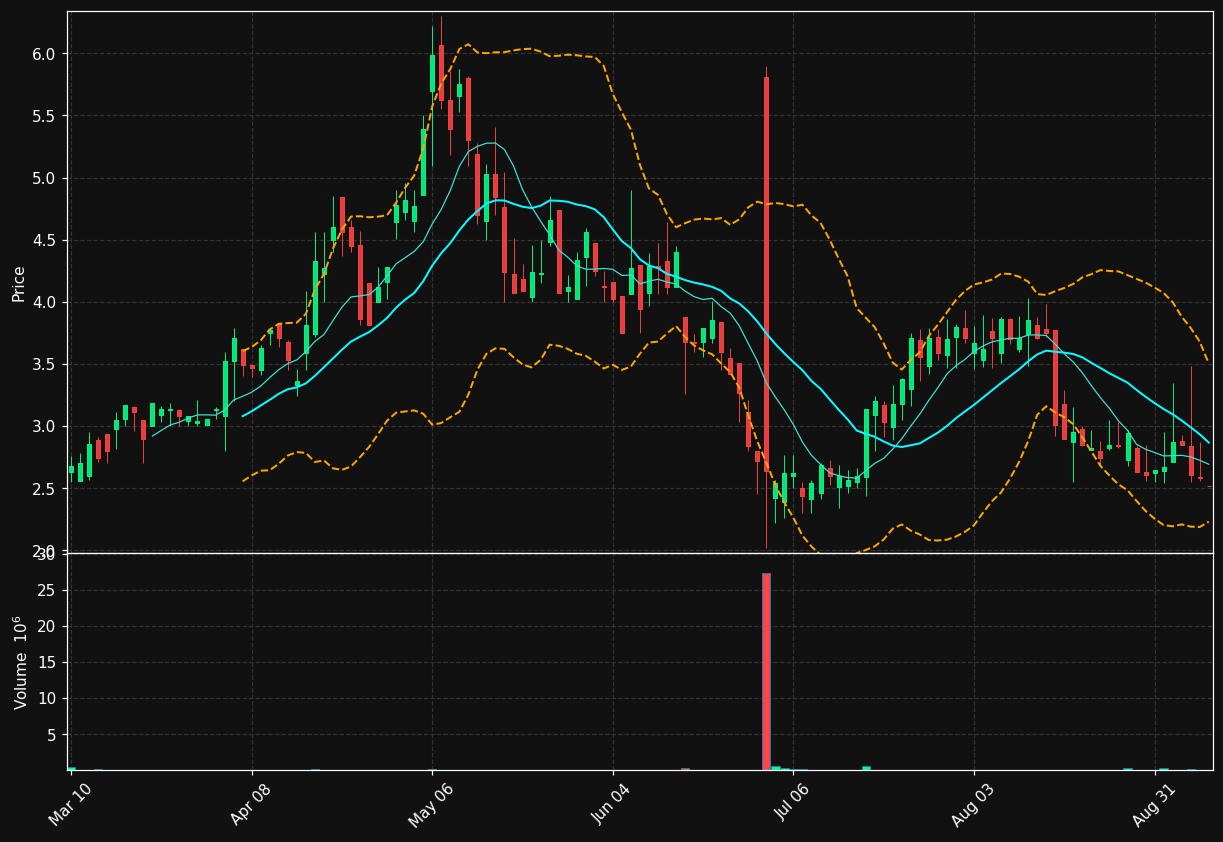
Task: Click the 'Mar 10' date label
Action: (70, 804)
